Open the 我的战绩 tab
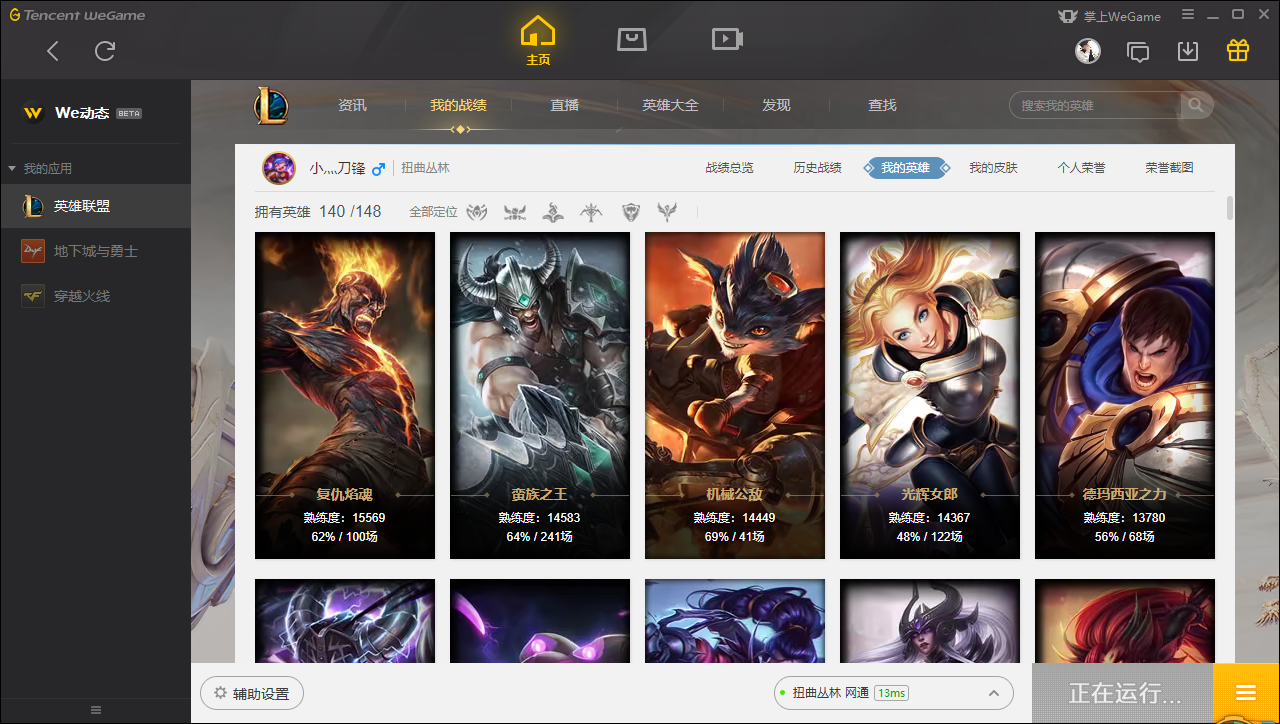This screenshot has width=1280, height=724. pyautogui.click(x=459, y=105)
